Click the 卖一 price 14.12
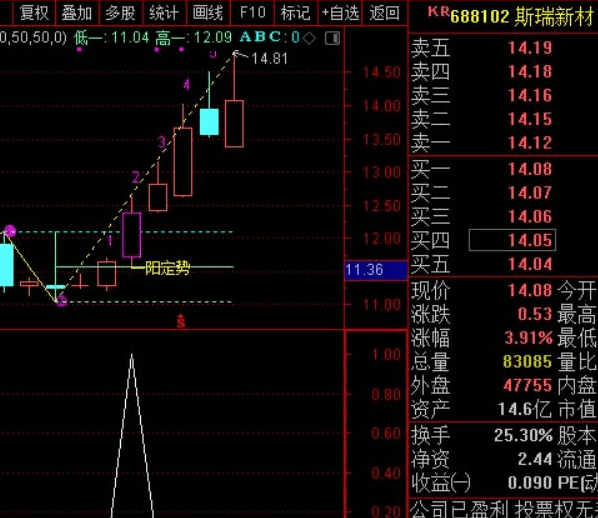This screenshot has width=598, height=518. tap(530, 143)
